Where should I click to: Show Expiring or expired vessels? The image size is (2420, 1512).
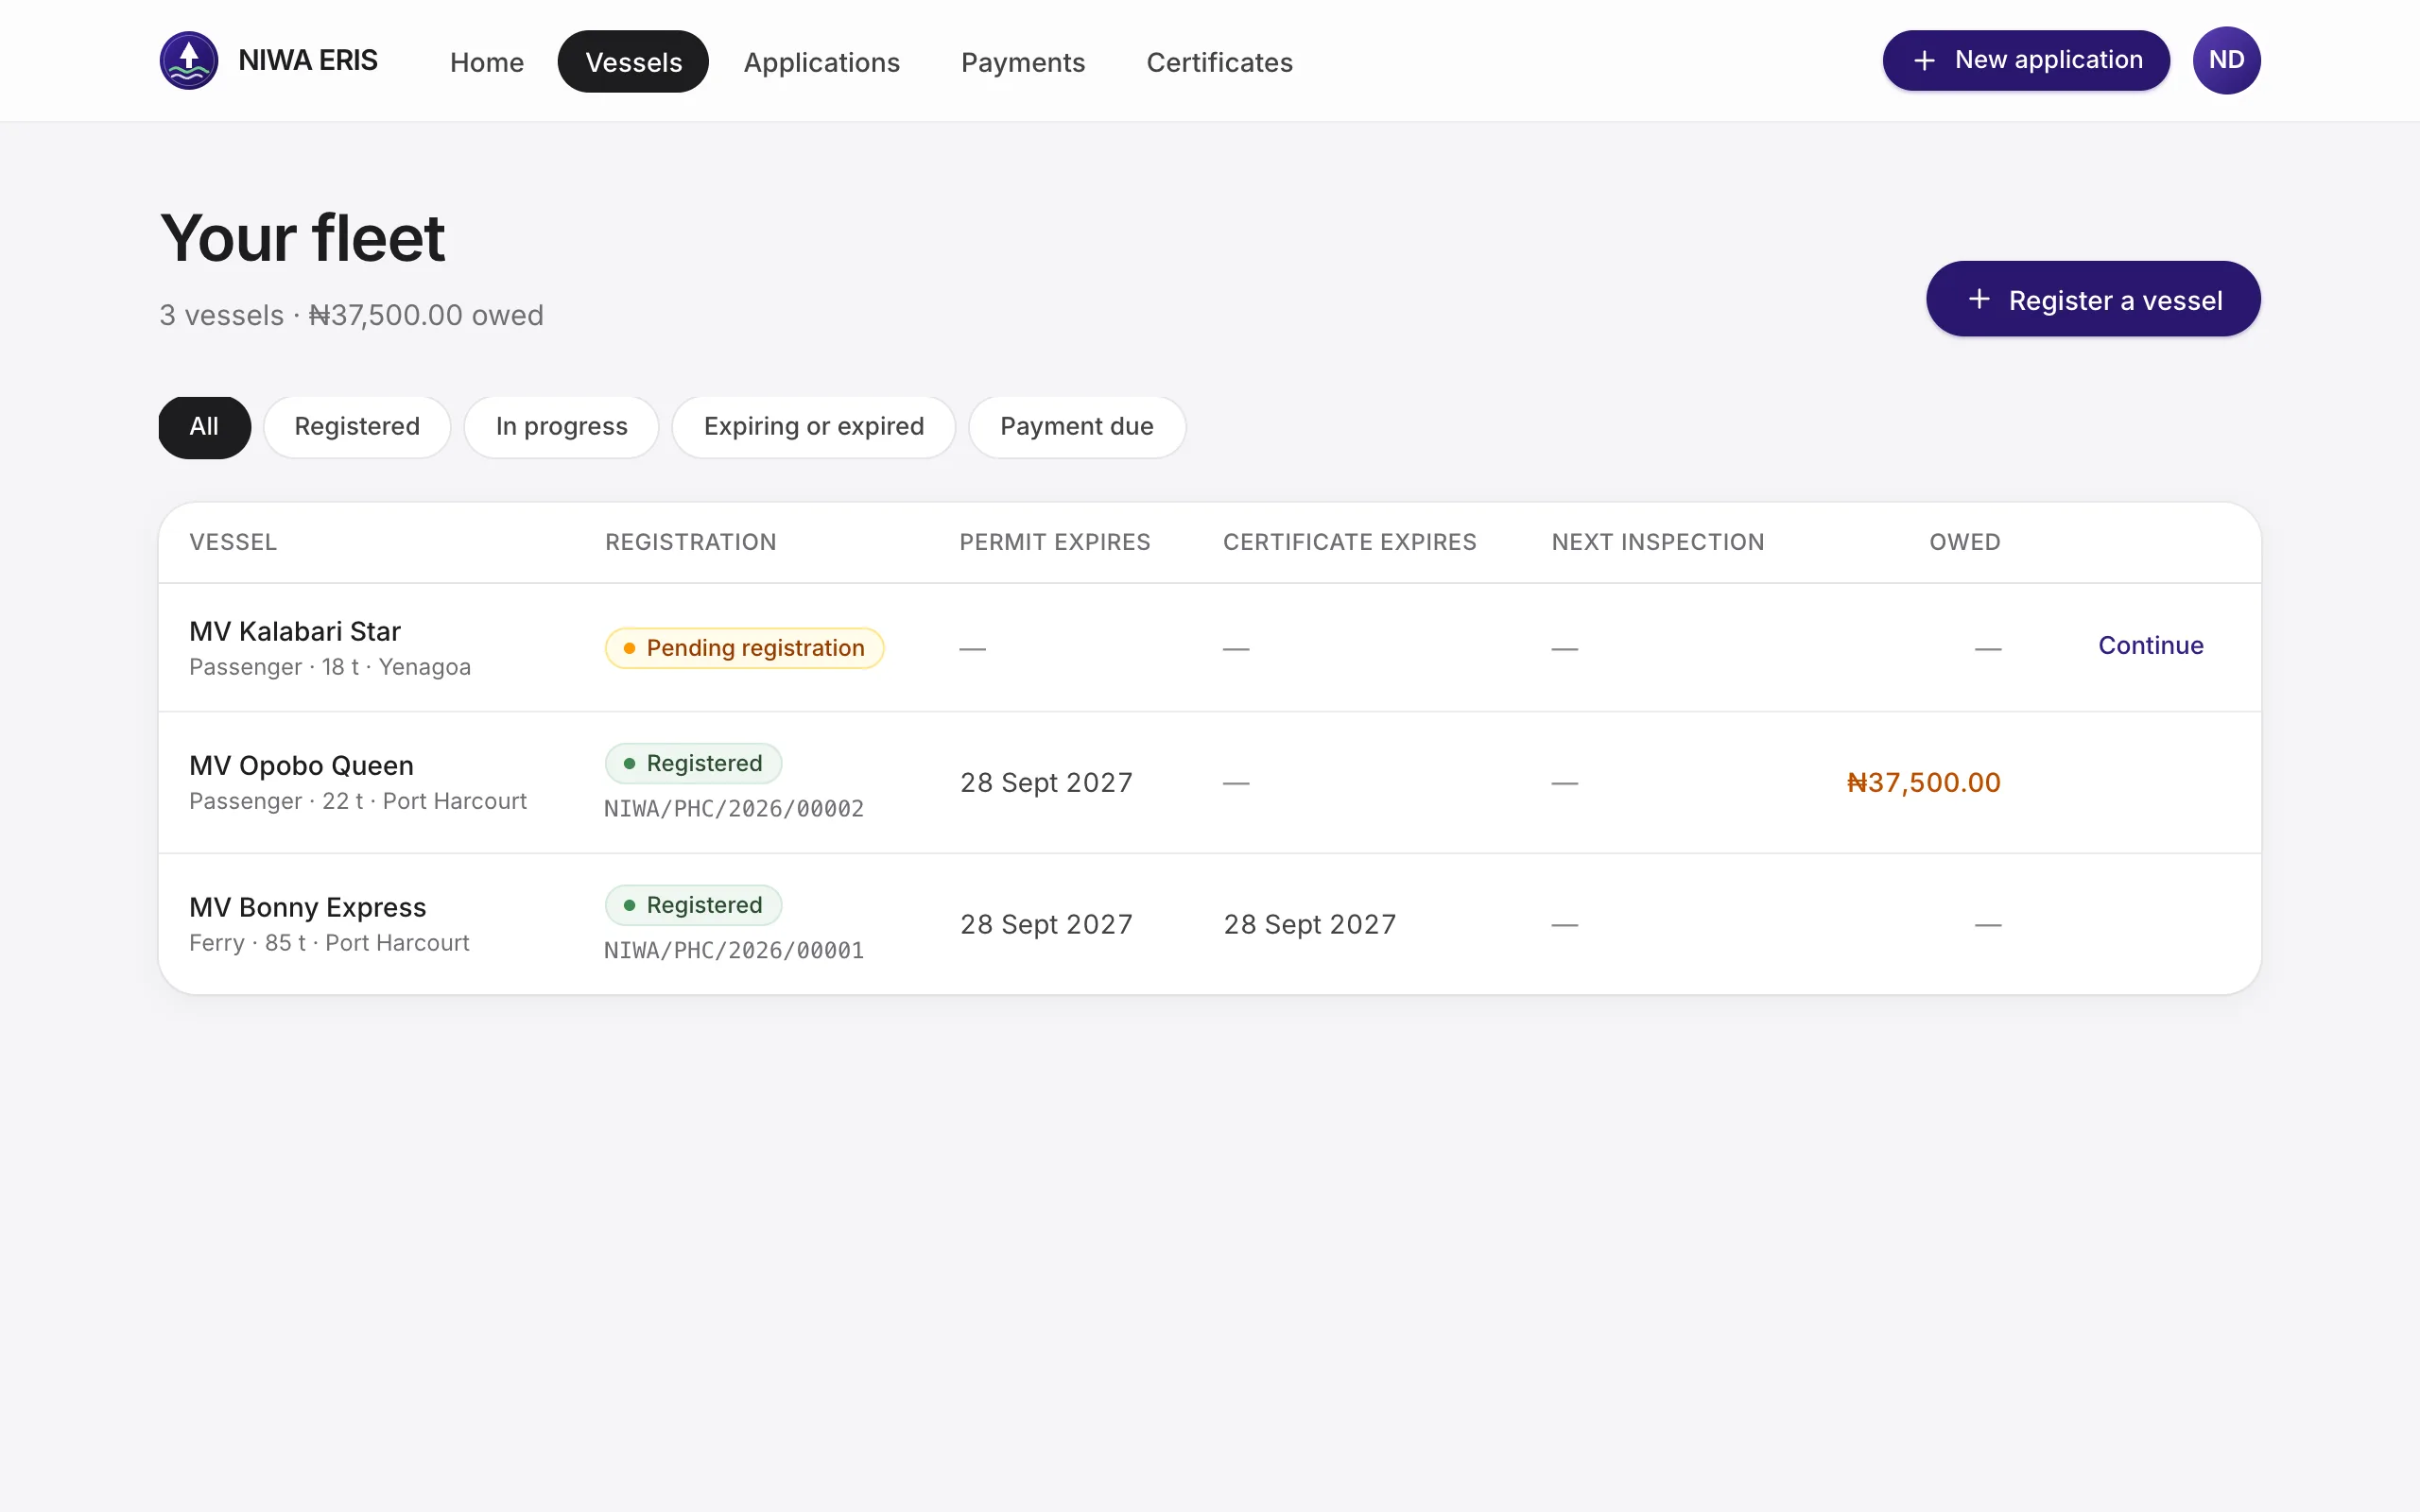coord(813,427)
